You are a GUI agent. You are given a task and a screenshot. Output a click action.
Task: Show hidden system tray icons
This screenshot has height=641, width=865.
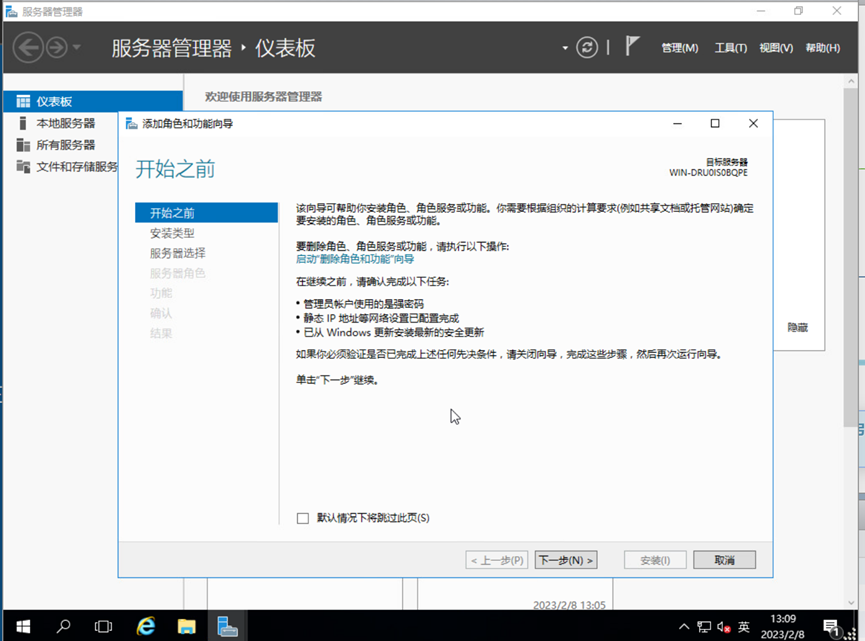[x=684, y=627]
